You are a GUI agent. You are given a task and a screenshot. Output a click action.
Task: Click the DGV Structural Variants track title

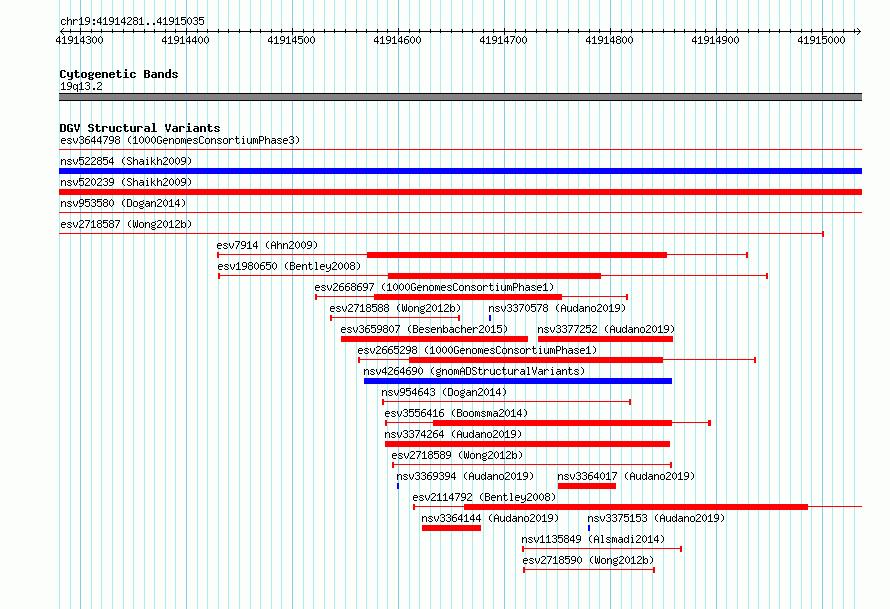[x=140, y=128]
